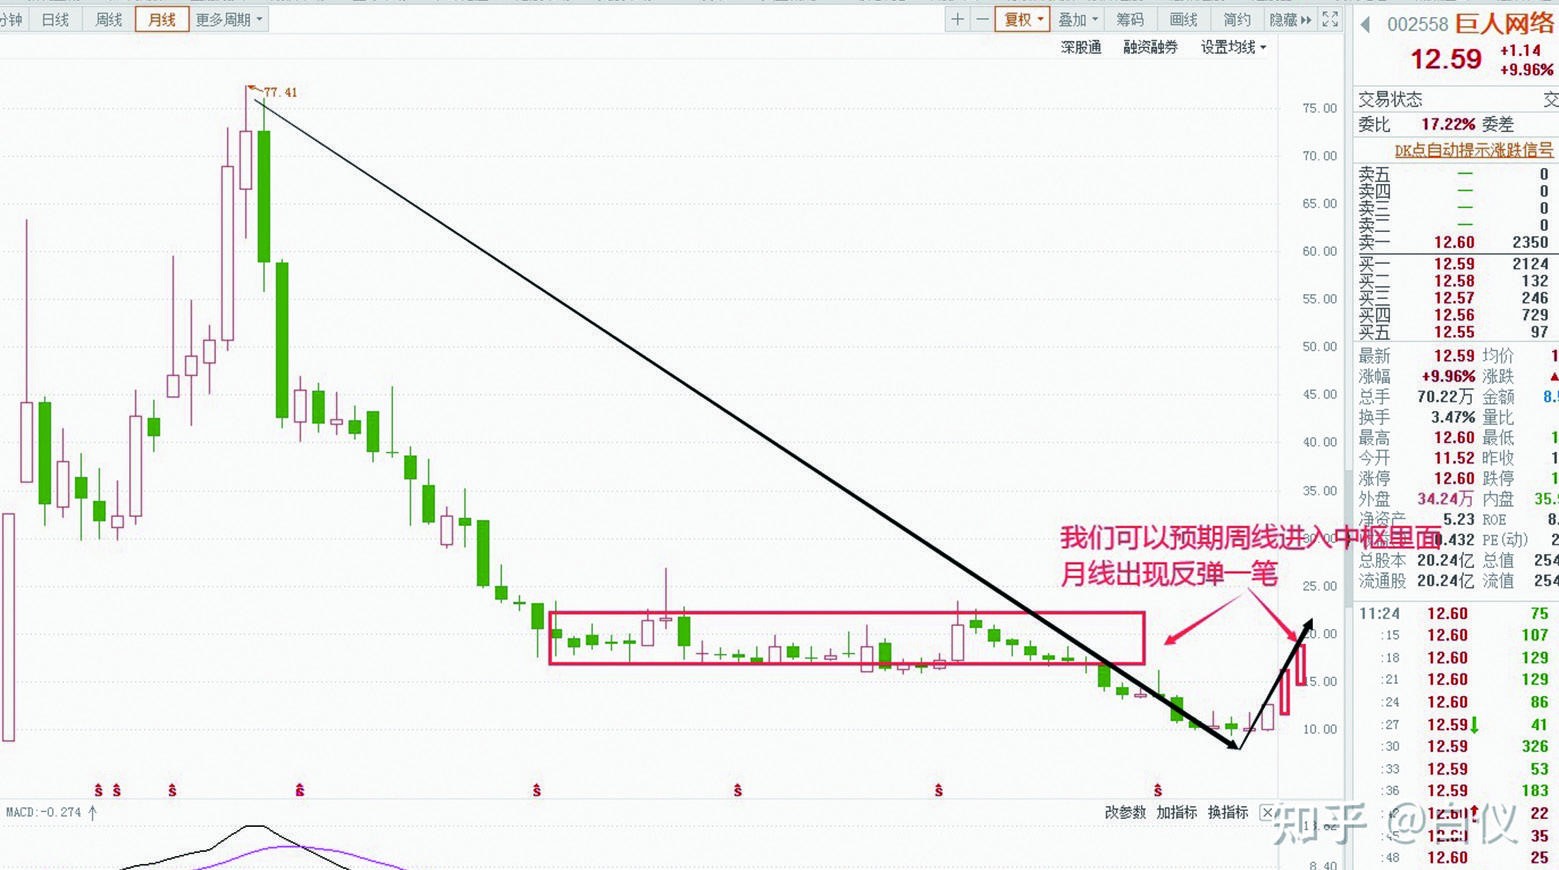This screenshot has height=870, width=1559.
Task: Click the 换指标 switch indicator button
Action: [x=1227, y=813]
